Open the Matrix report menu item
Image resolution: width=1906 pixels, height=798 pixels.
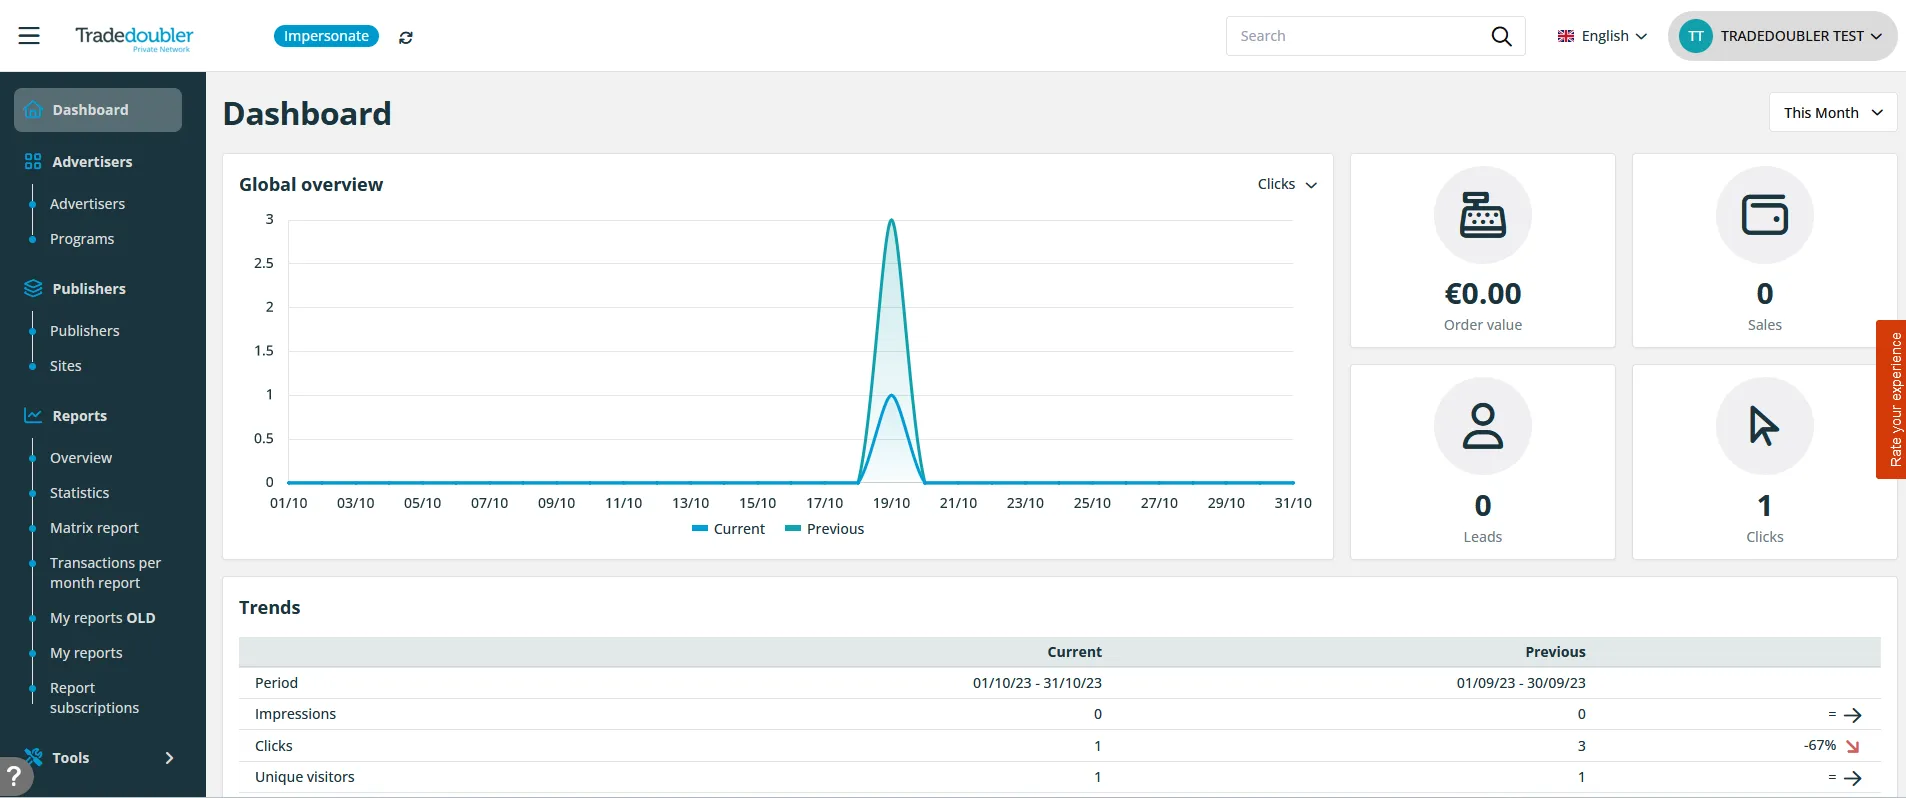[x=94, y=528]
